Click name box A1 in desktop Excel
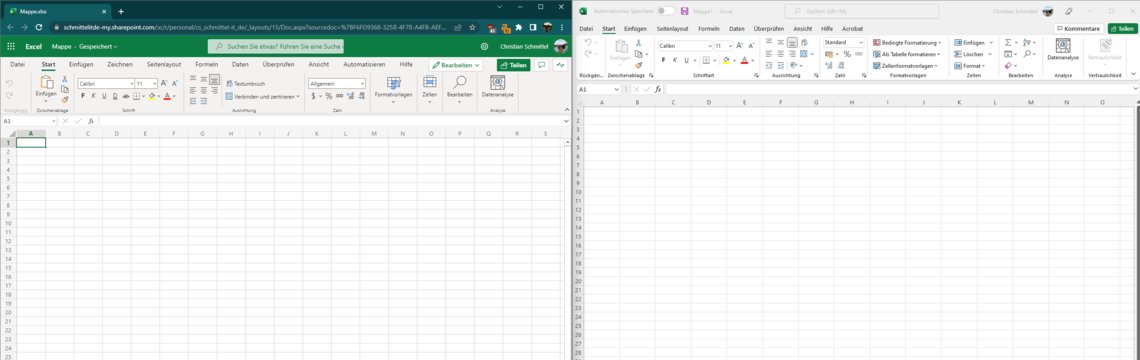This screenshot has width=1140, height=360. tap(598, 89)
